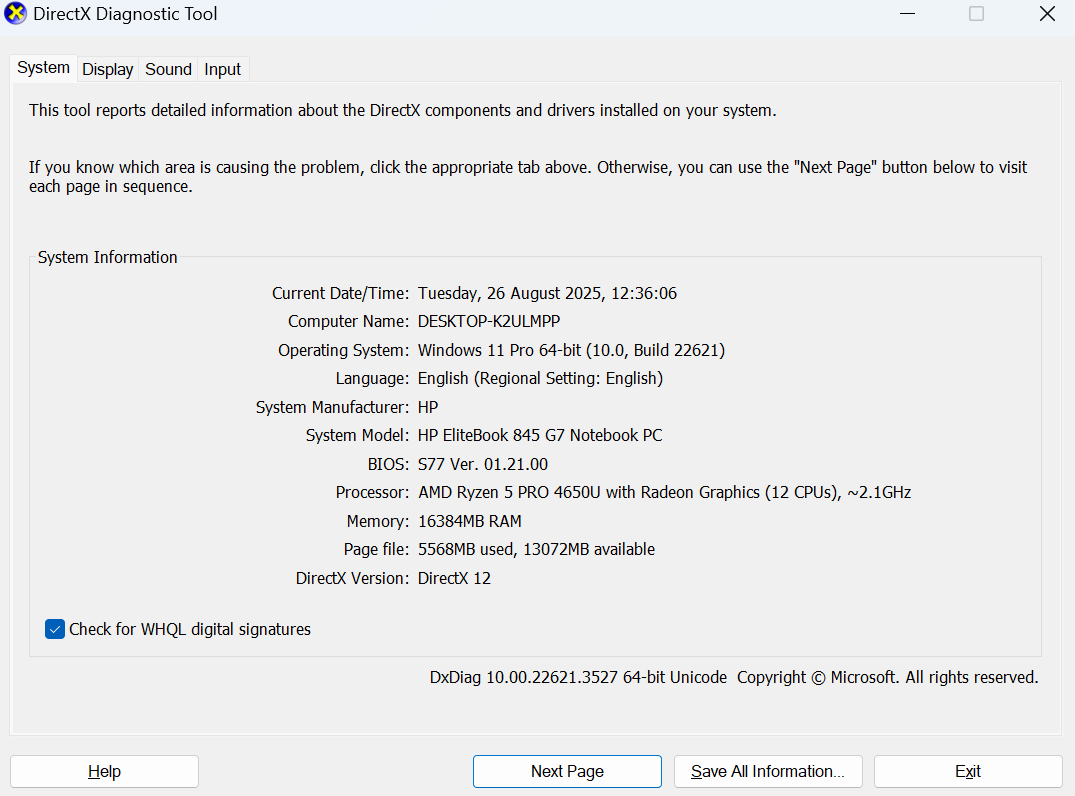
Task: Uncheck Check for WHQL digital signatures
Action: pos(55,629)
